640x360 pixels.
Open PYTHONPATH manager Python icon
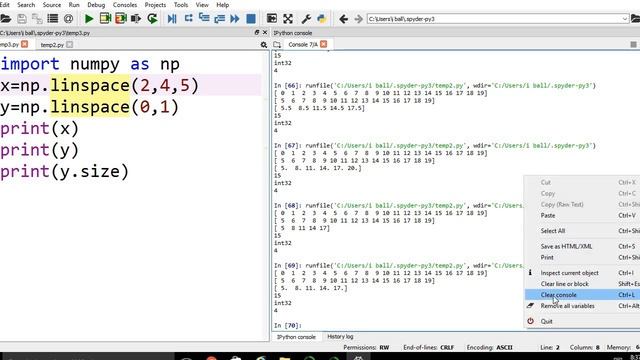[322, 18]
